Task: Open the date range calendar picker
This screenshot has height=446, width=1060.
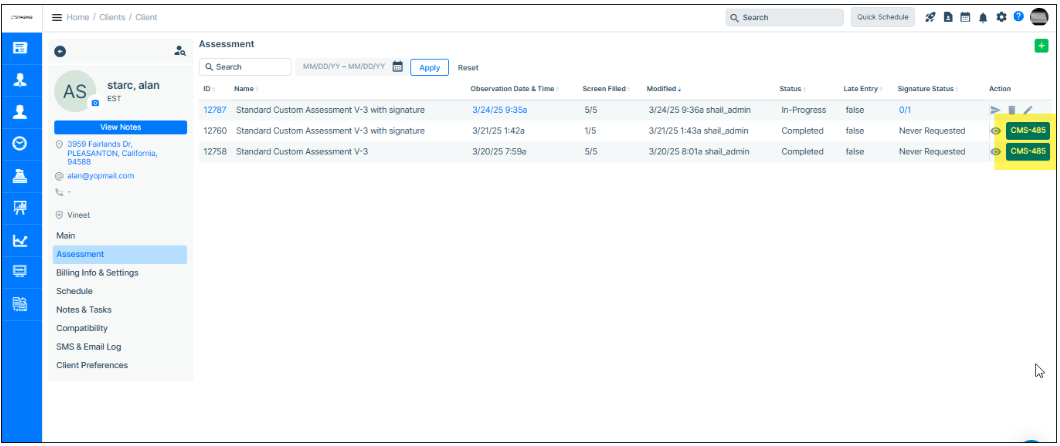Action: coord(397,67)
